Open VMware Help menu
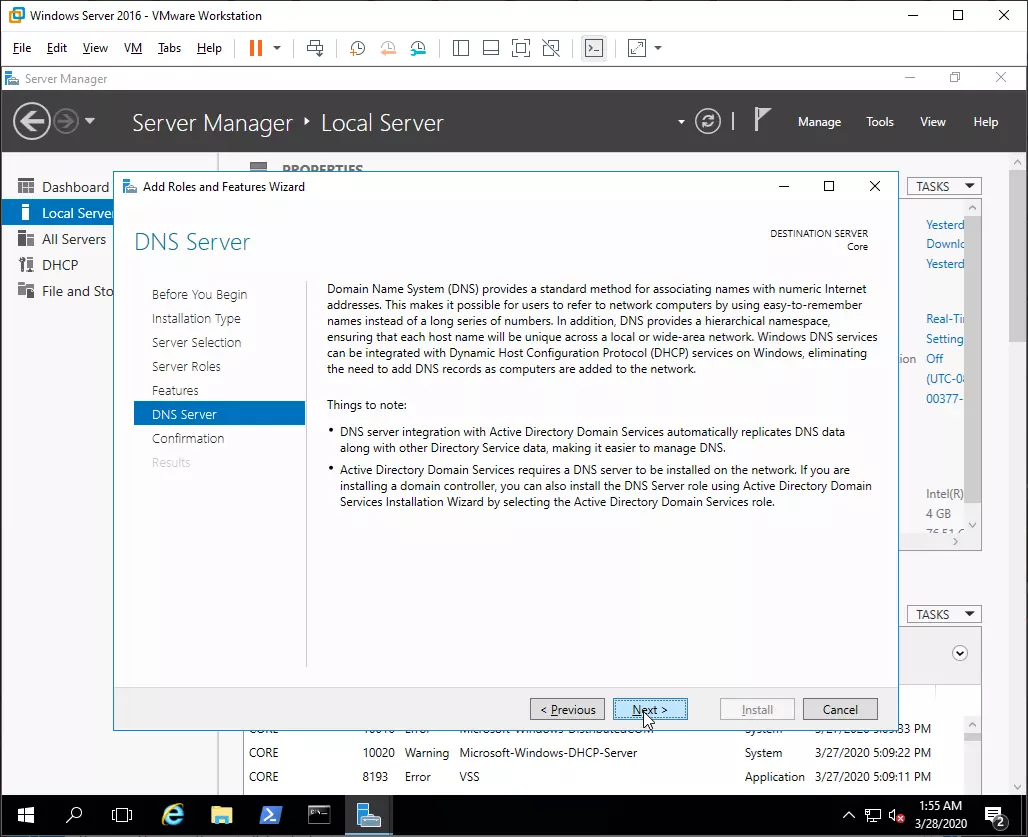This screenshot has height=837, width=1028. [209, 48]
